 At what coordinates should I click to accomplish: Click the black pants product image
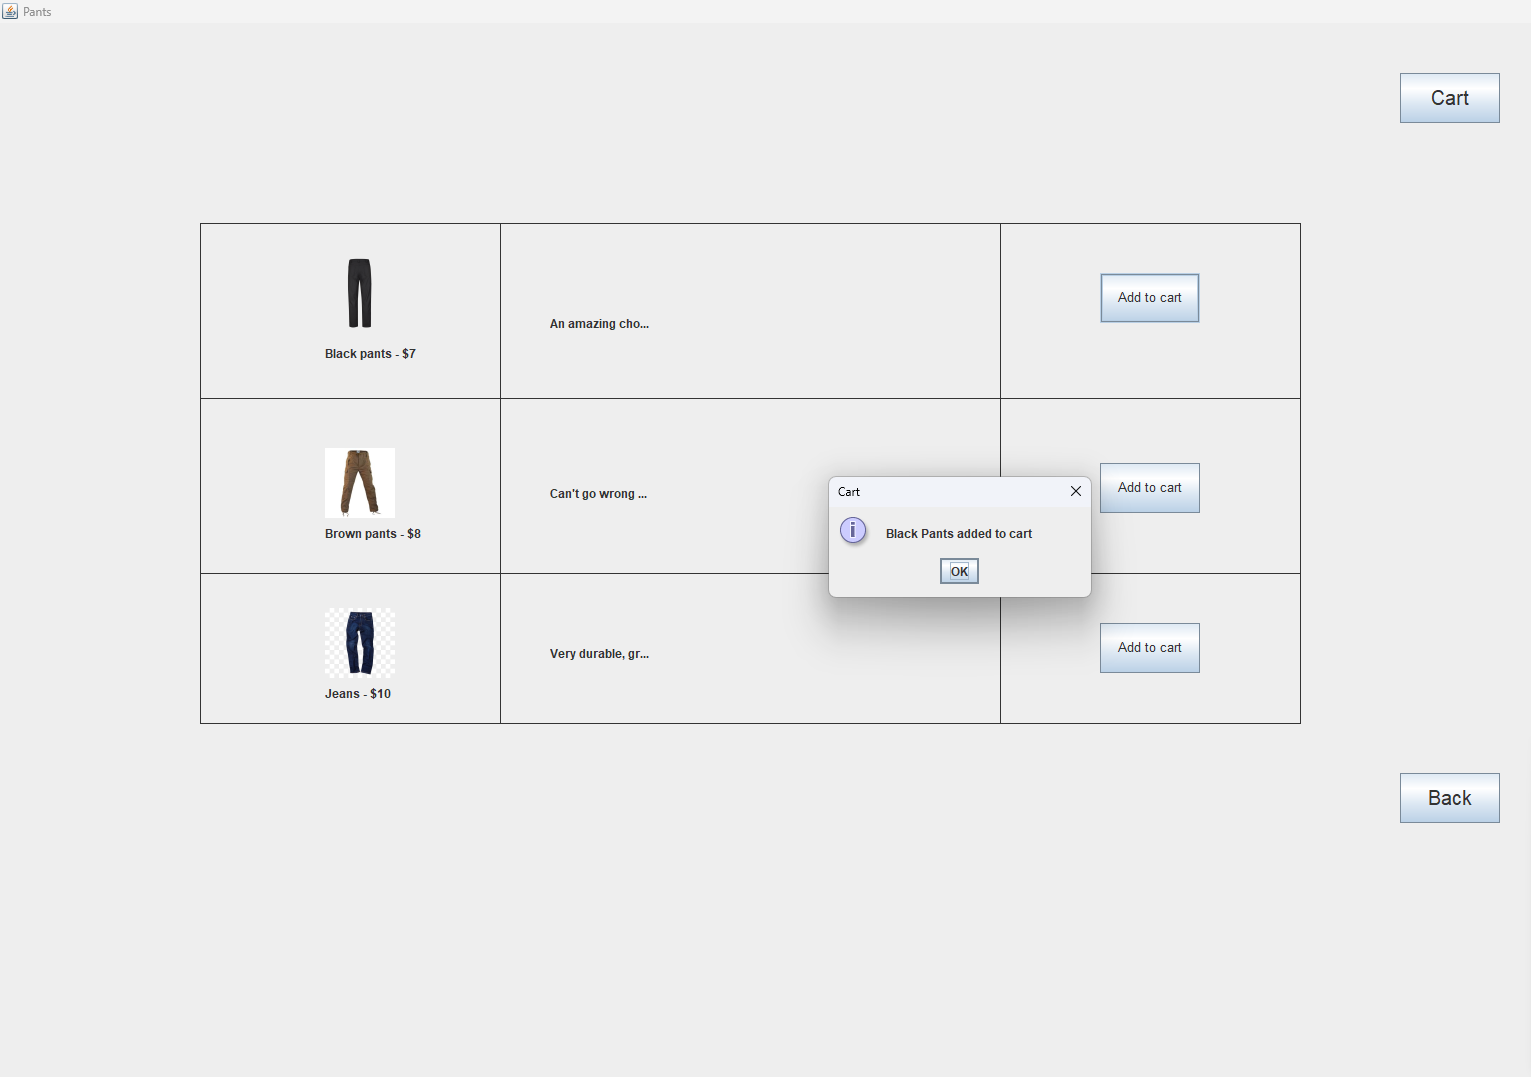(360, 293)
